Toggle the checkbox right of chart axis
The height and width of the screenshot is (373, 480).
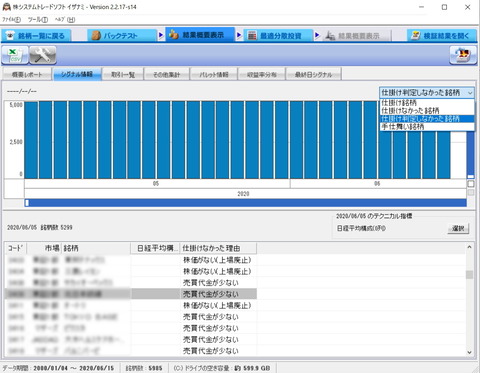tap(471, 184)
